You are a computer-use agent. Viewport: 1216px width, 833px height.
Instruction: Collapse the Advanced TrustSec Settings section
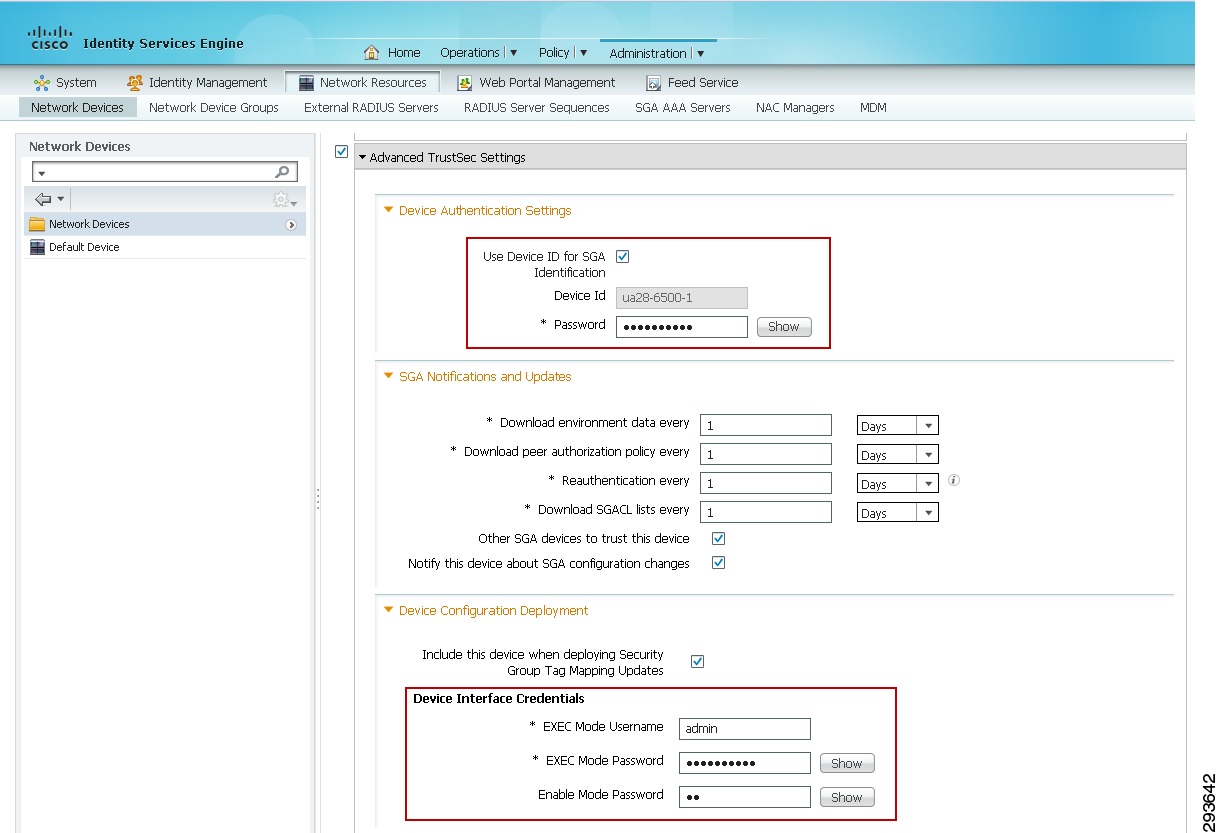point(362,158)
